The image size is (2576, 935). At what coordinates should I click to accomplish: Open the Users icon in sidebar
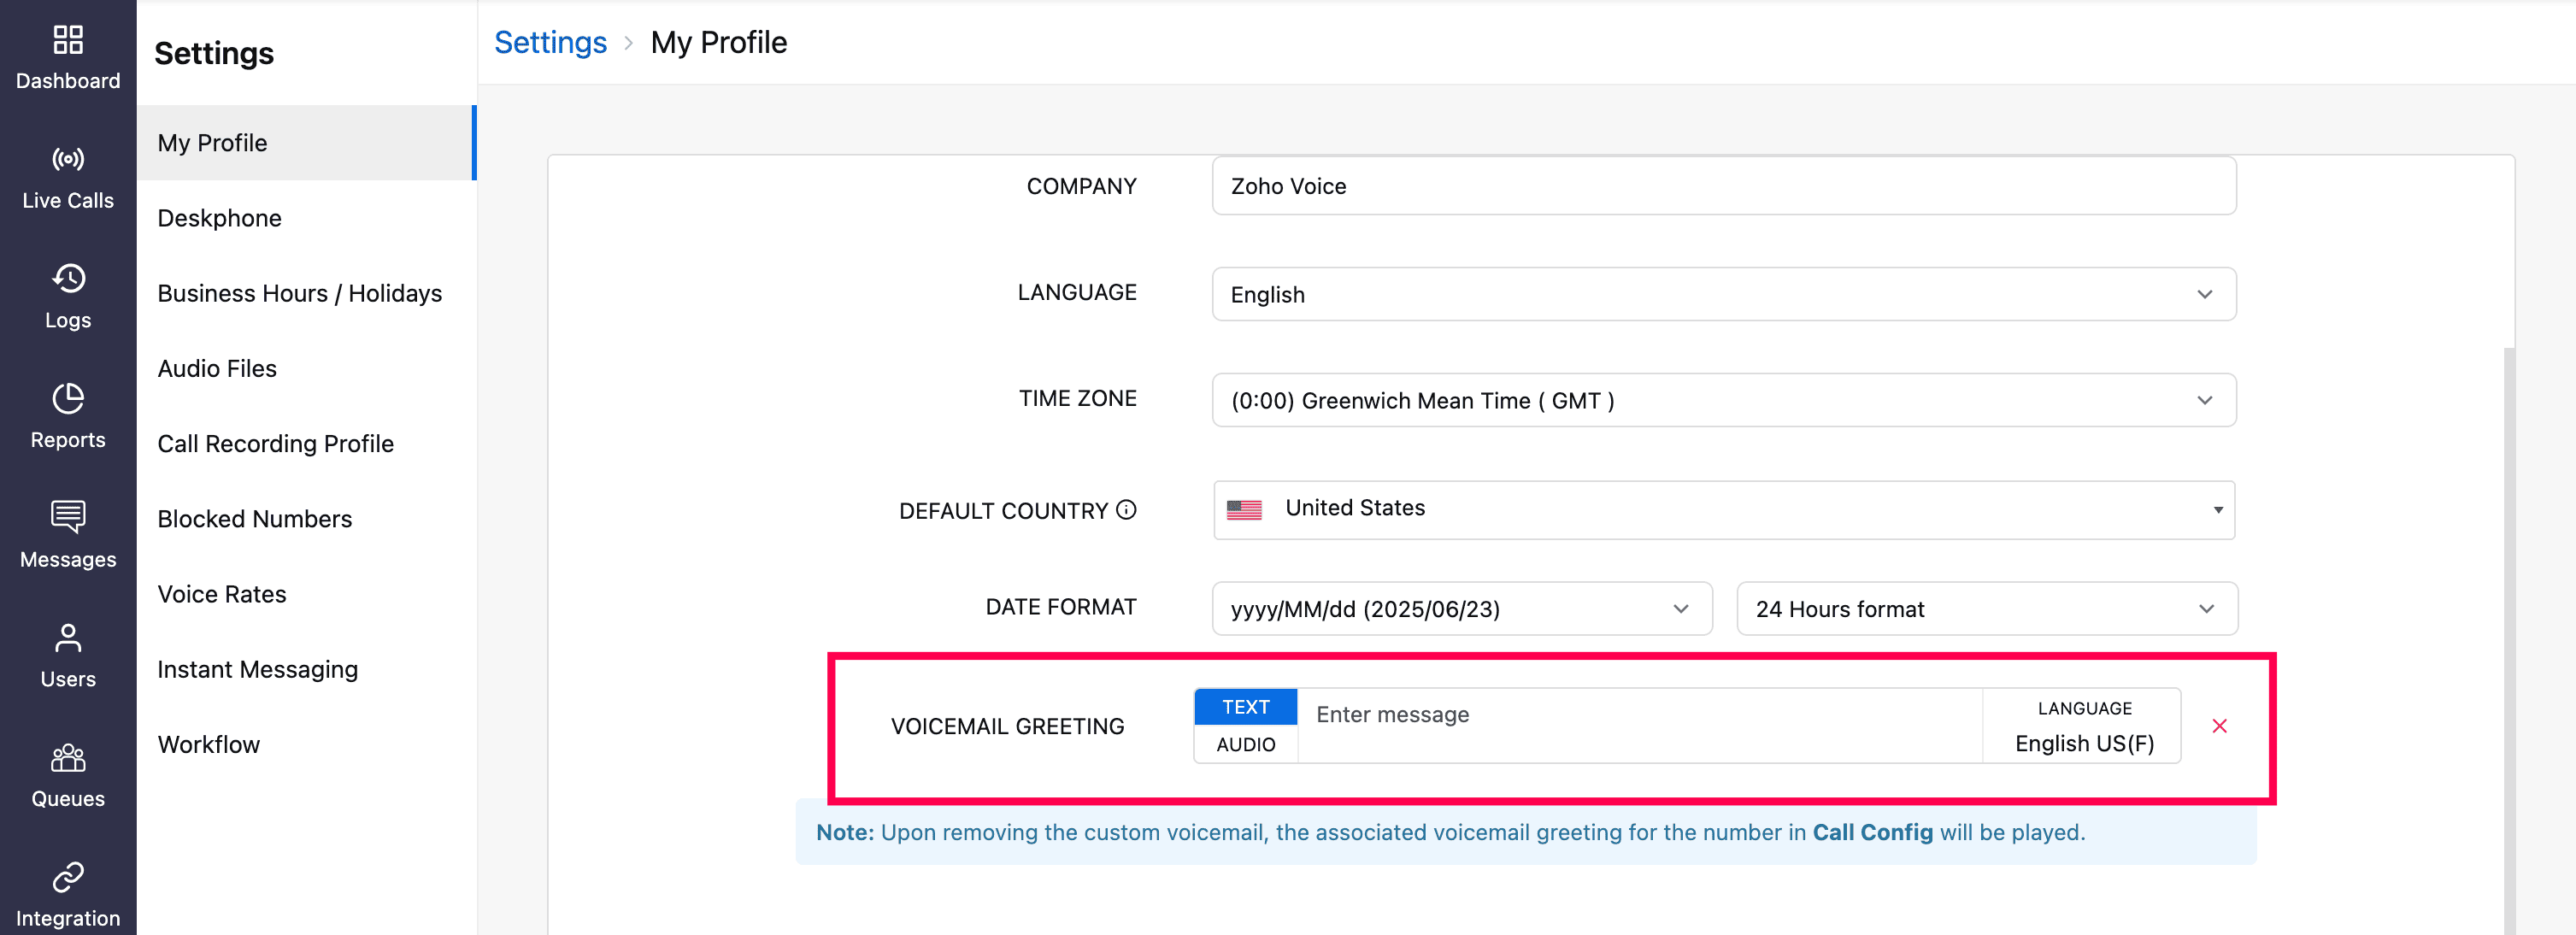68,638
